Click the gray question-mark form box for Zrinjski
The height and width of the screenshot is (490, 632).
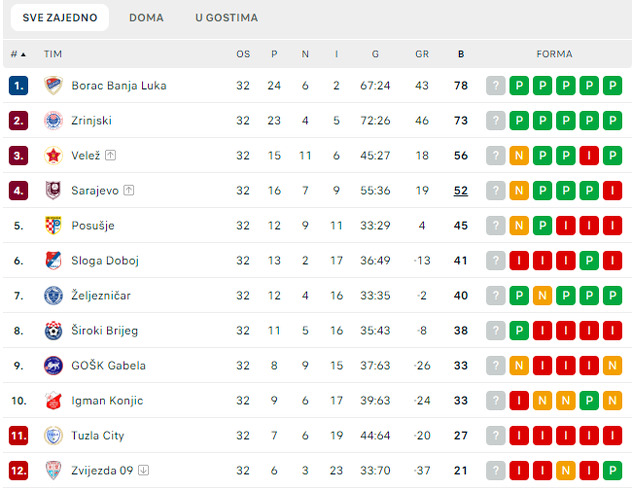click(494, 121)
